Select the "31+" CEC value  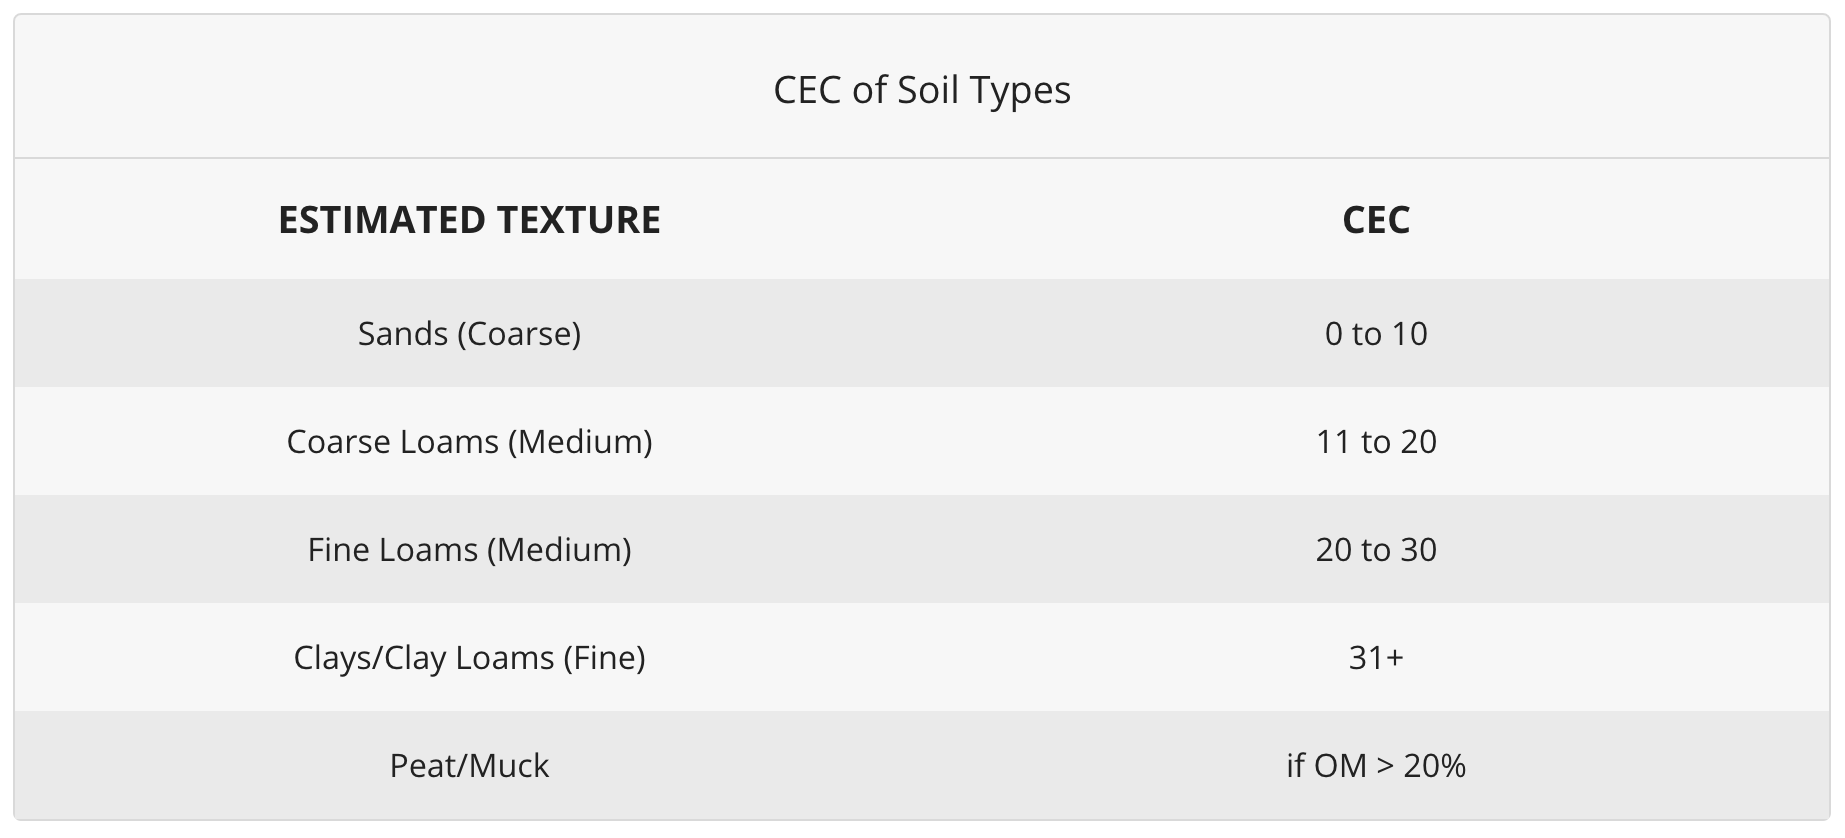click(1375, 657)
